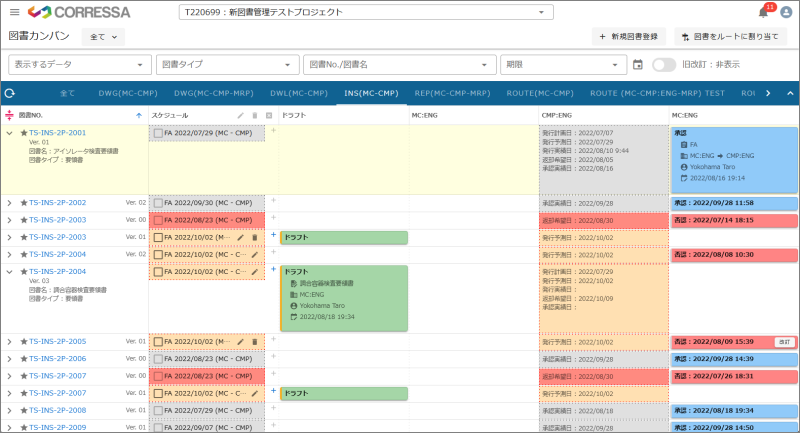Collapse the TS-INS-2P-2001 row
800x433 pixels.
tap(9, 133)
